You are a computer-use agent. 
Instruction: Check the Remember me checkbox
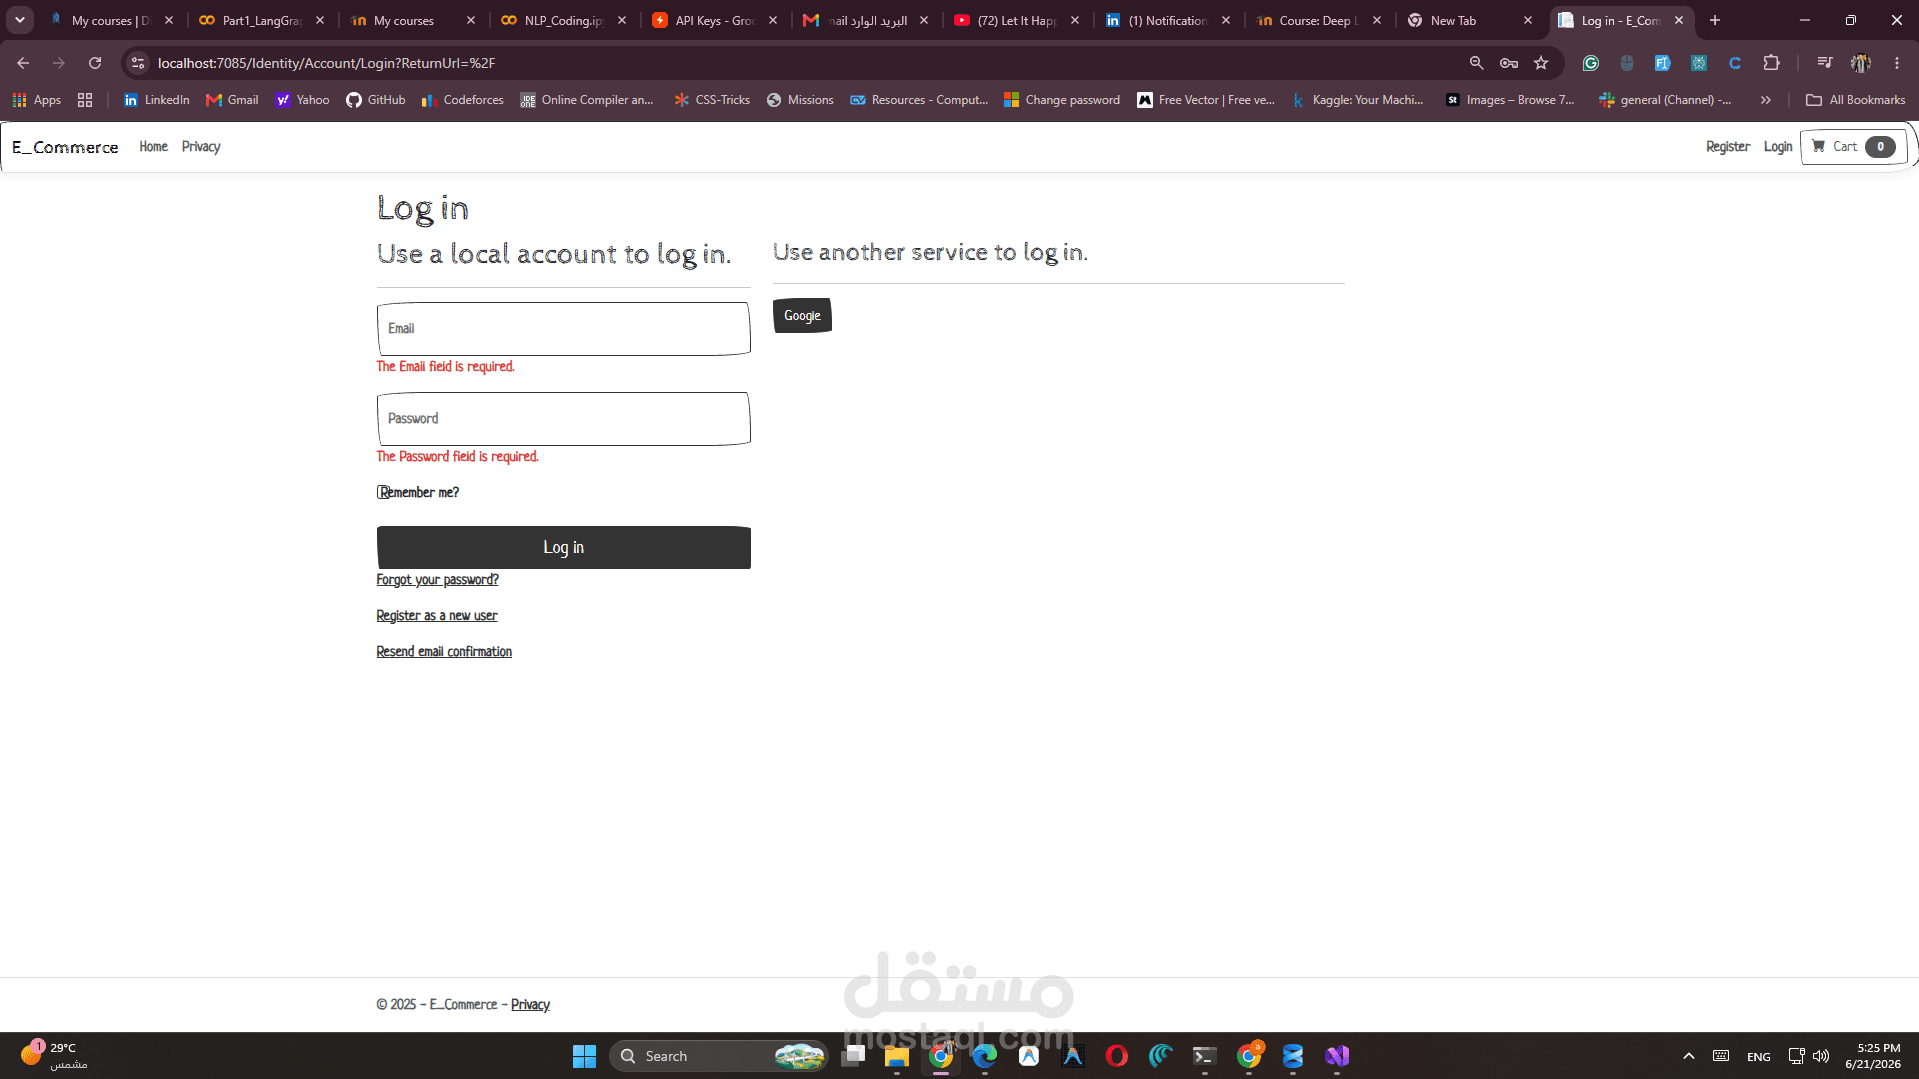click(x=383, y=492)
